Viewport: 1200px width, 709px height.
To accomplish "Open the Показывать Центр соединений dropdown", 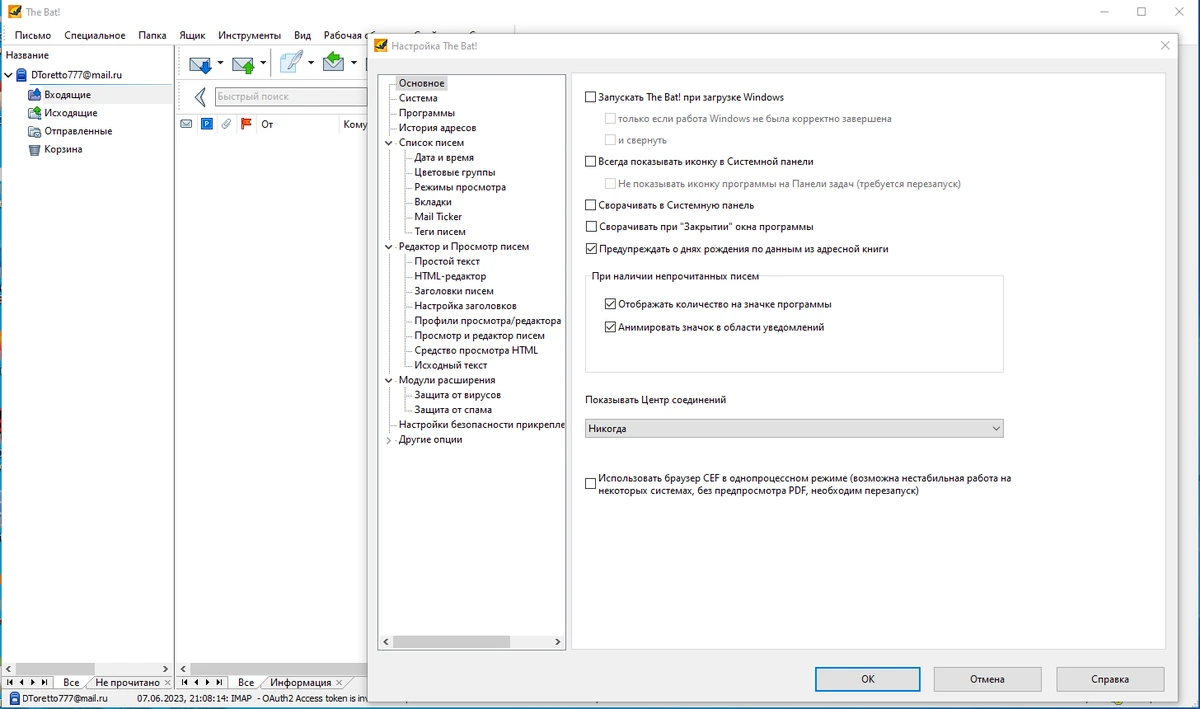I will coord(794,428).
